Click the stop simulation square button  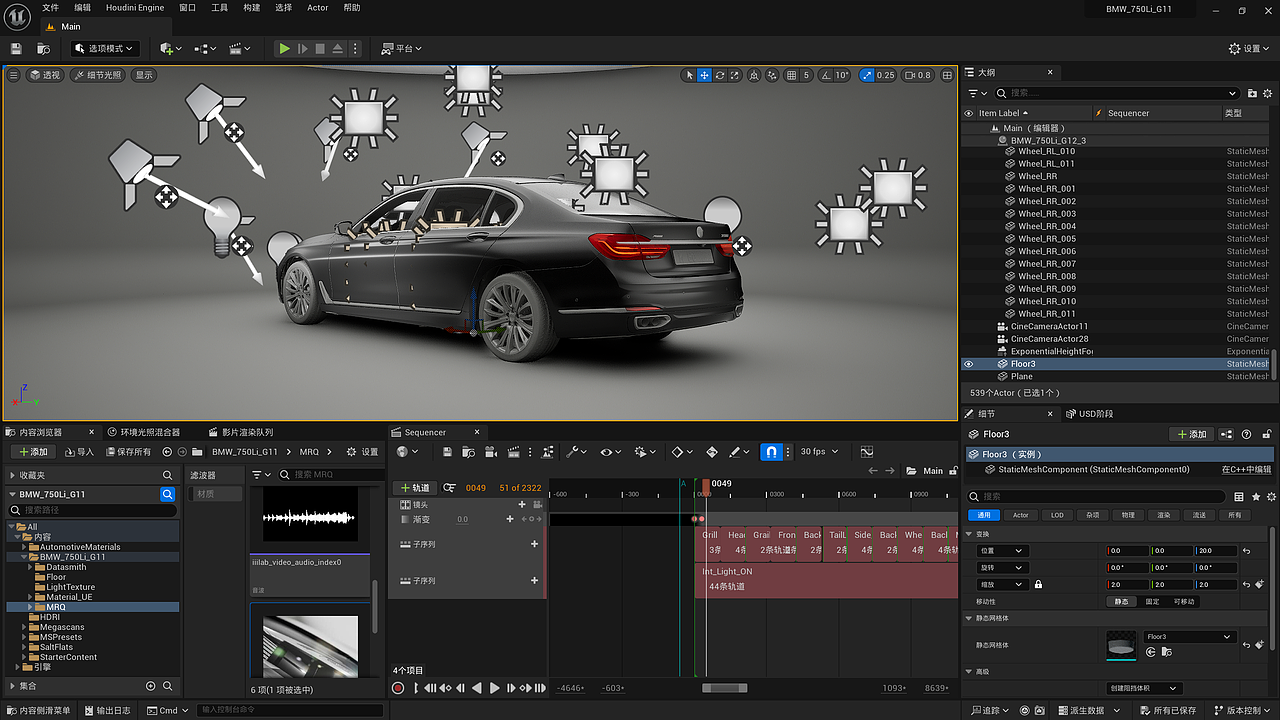pyautogui.click(x=320, y=48)
